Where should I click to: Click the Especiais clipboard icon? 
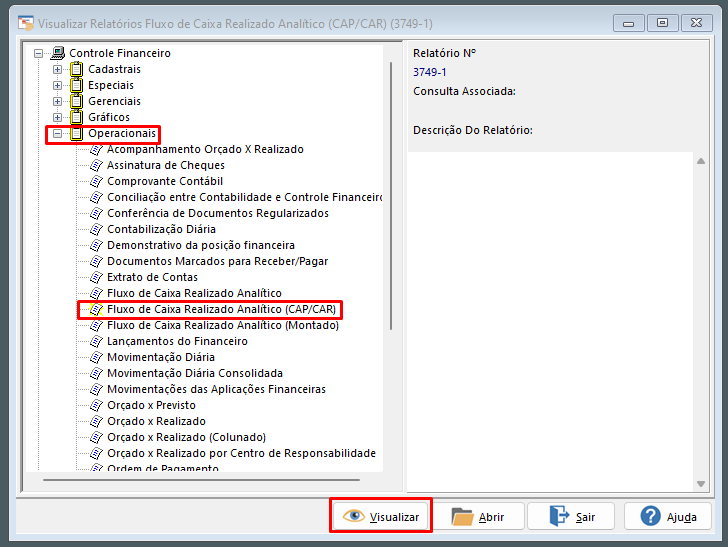[77, 85]
